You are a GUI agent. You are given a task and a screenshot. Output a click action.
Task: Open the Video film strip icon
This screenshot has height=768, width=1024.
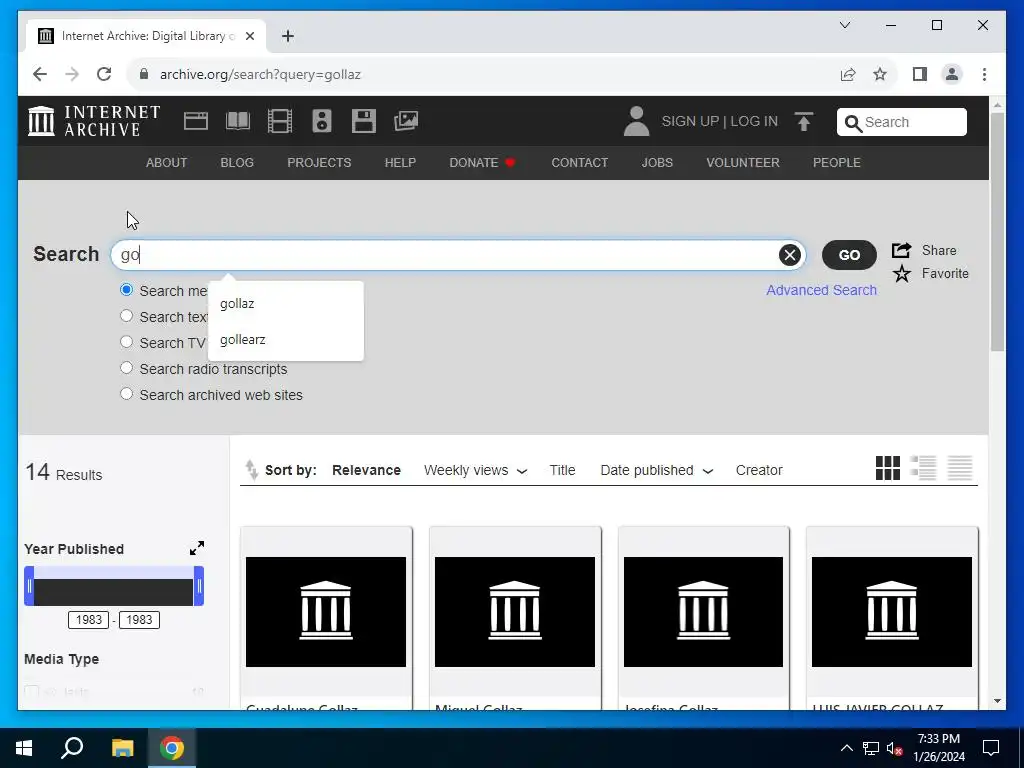tap(280, 121)
